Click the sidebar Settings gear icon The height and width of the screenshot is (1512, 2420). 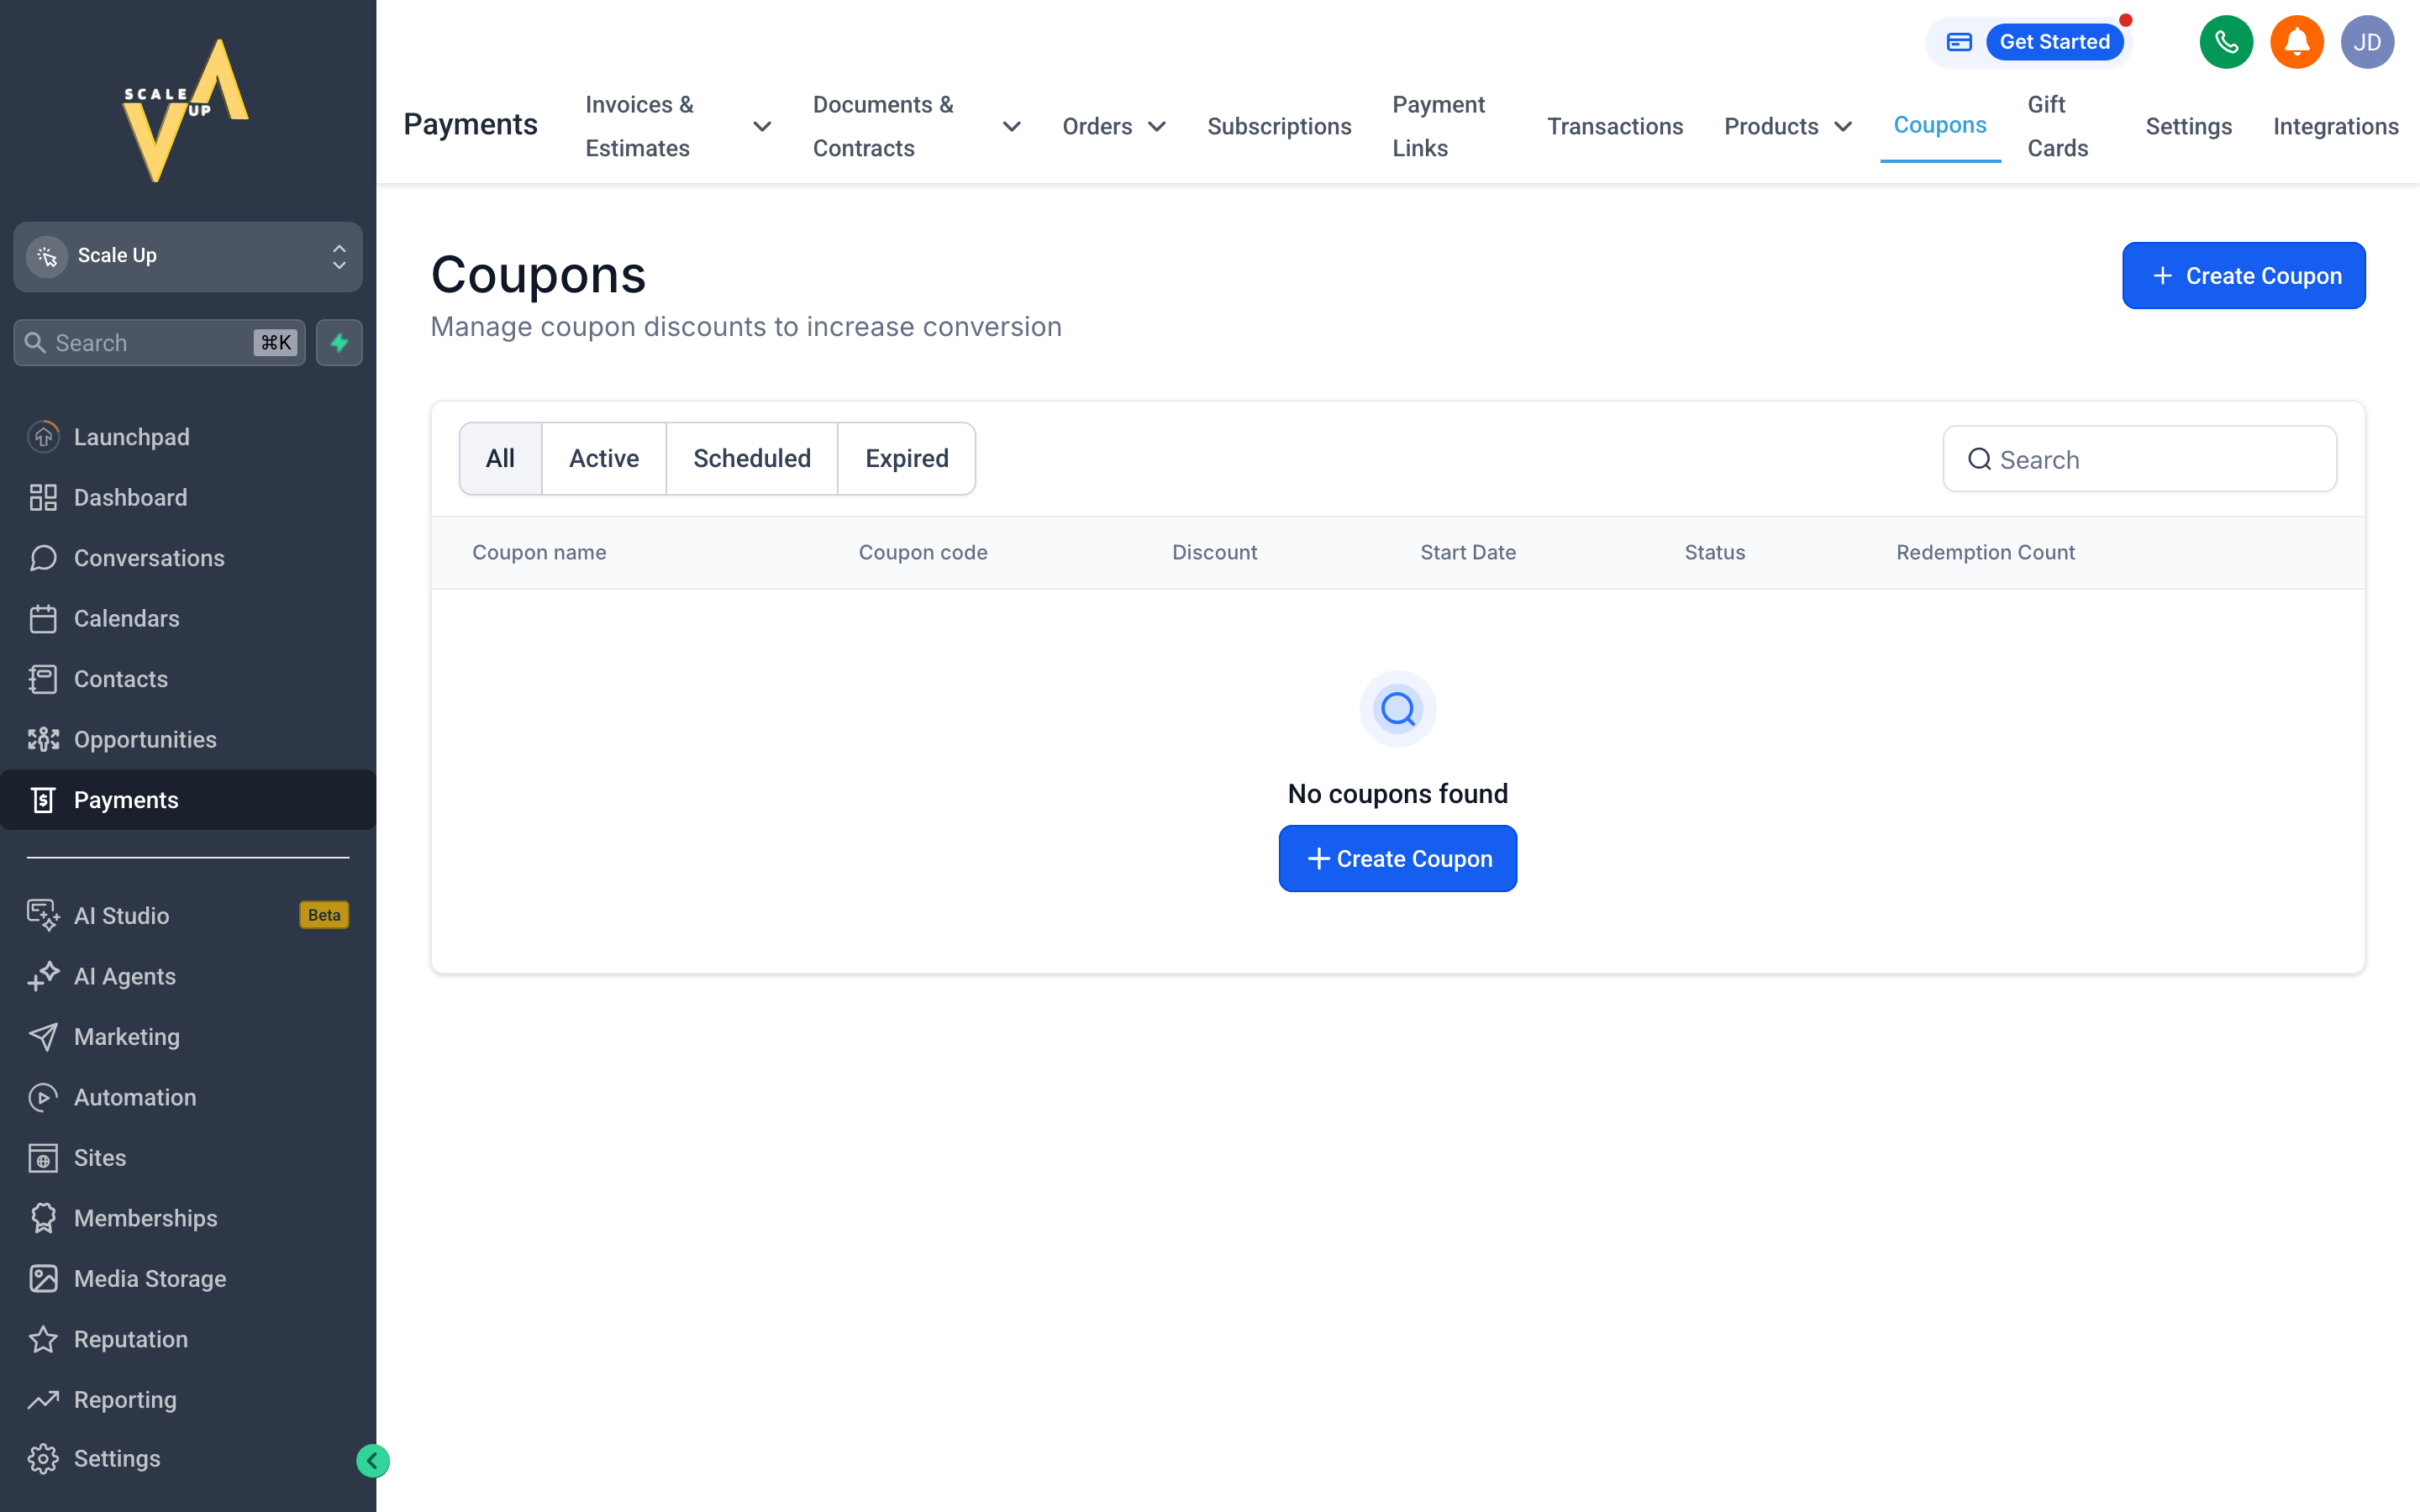click(x=43, y=1458)
